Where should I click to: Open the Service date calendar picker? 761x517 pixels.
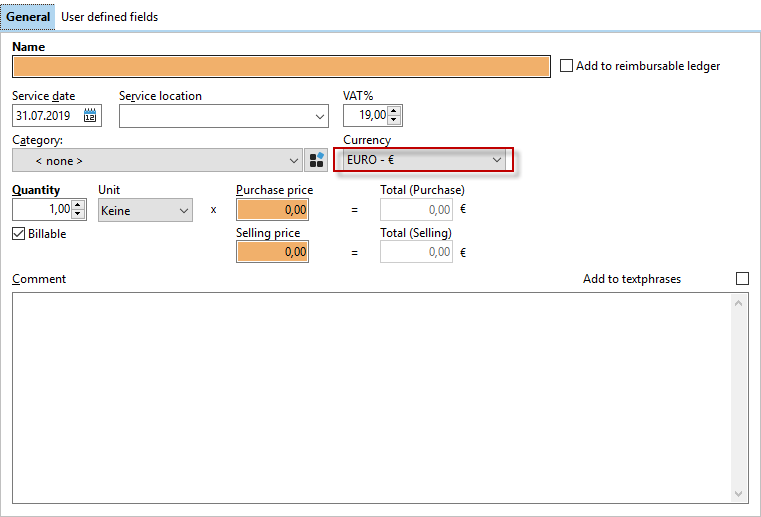coord(90,116)
